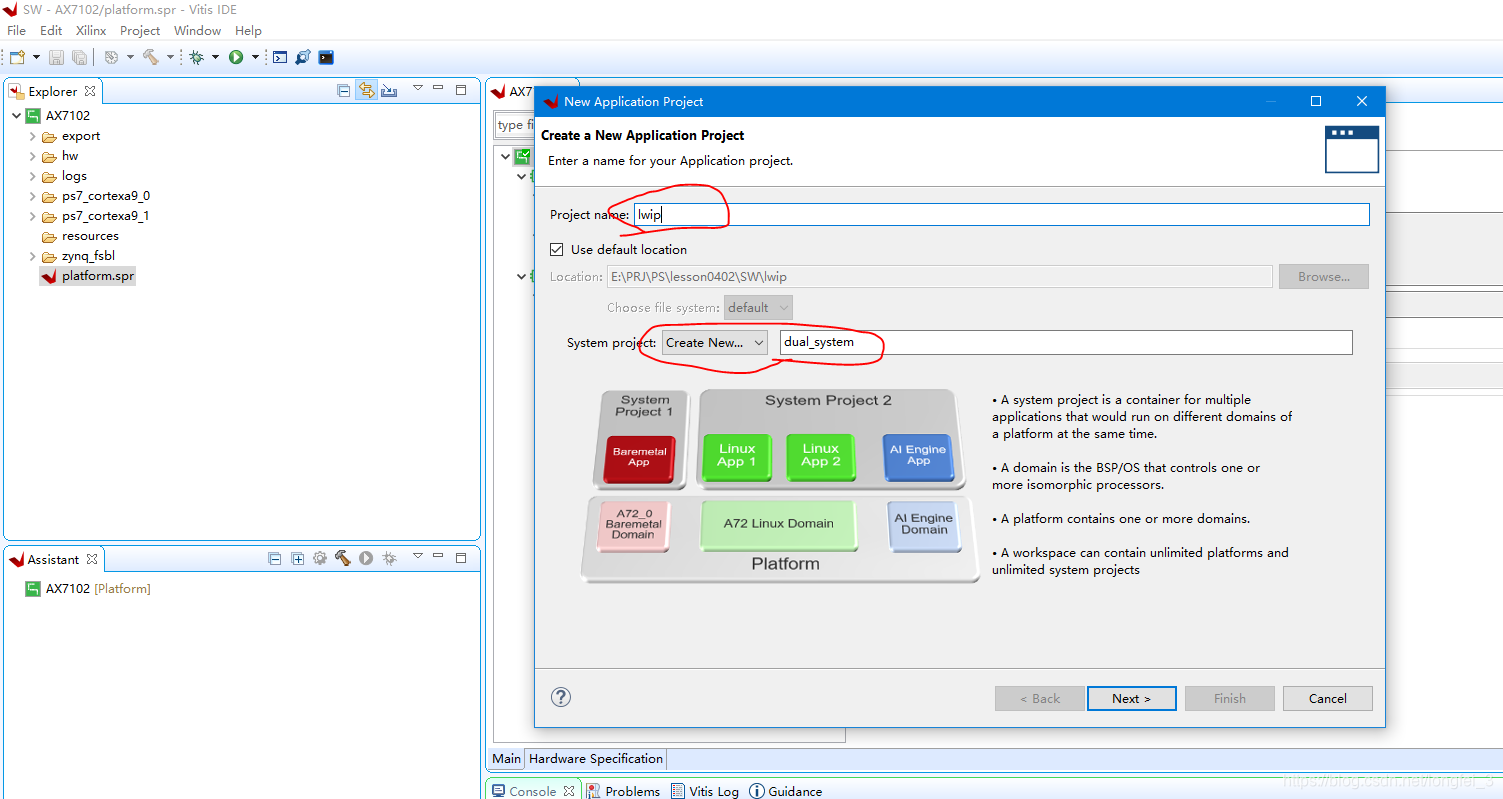The height and width of the screenshot is (799, 1503).
Task: Close the Explorer tab
Action: [89, 91]
